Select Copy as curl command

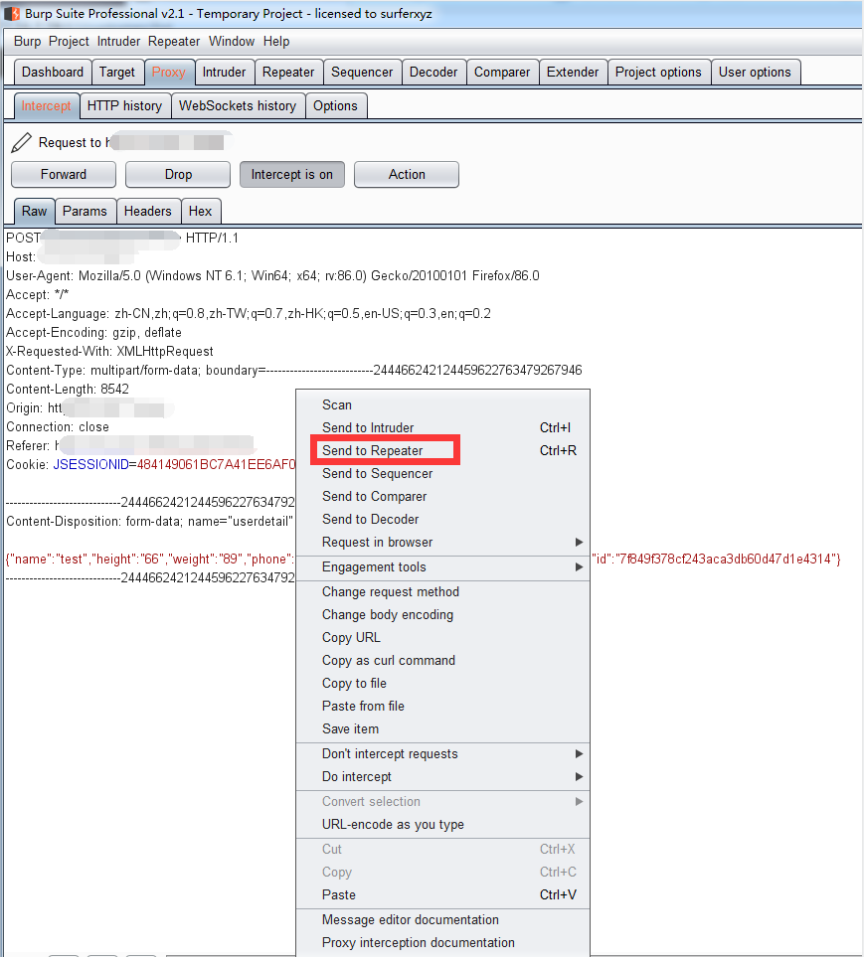[x=443, y=660]
